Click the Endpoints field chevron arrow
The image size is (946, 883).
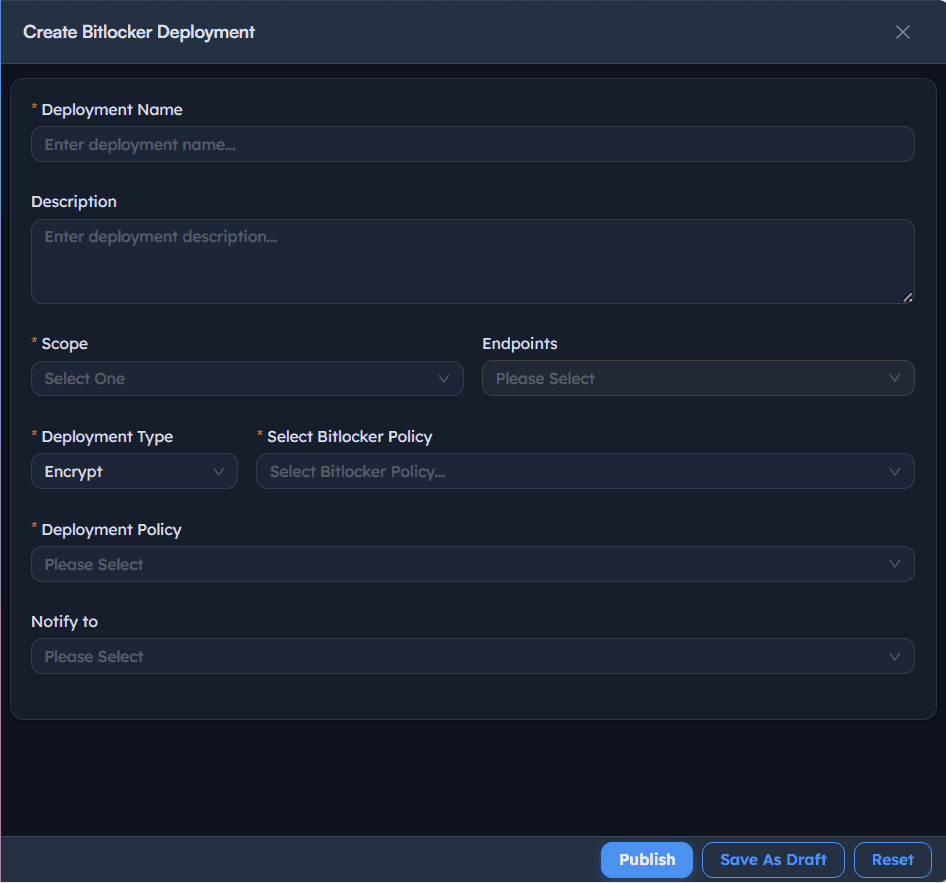pyautogui.click(x=894, y=378)
